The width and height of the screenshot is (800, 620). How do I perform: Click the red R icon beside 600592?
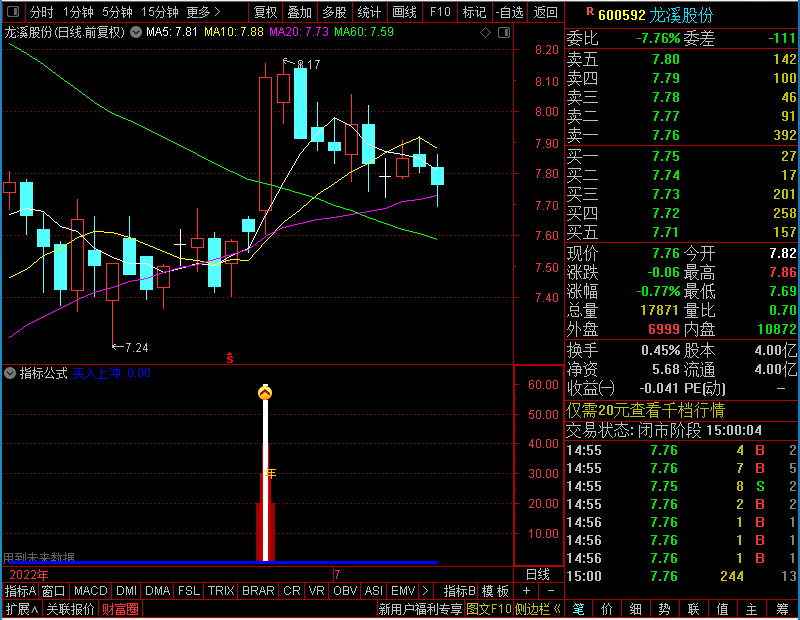[590, 11]
